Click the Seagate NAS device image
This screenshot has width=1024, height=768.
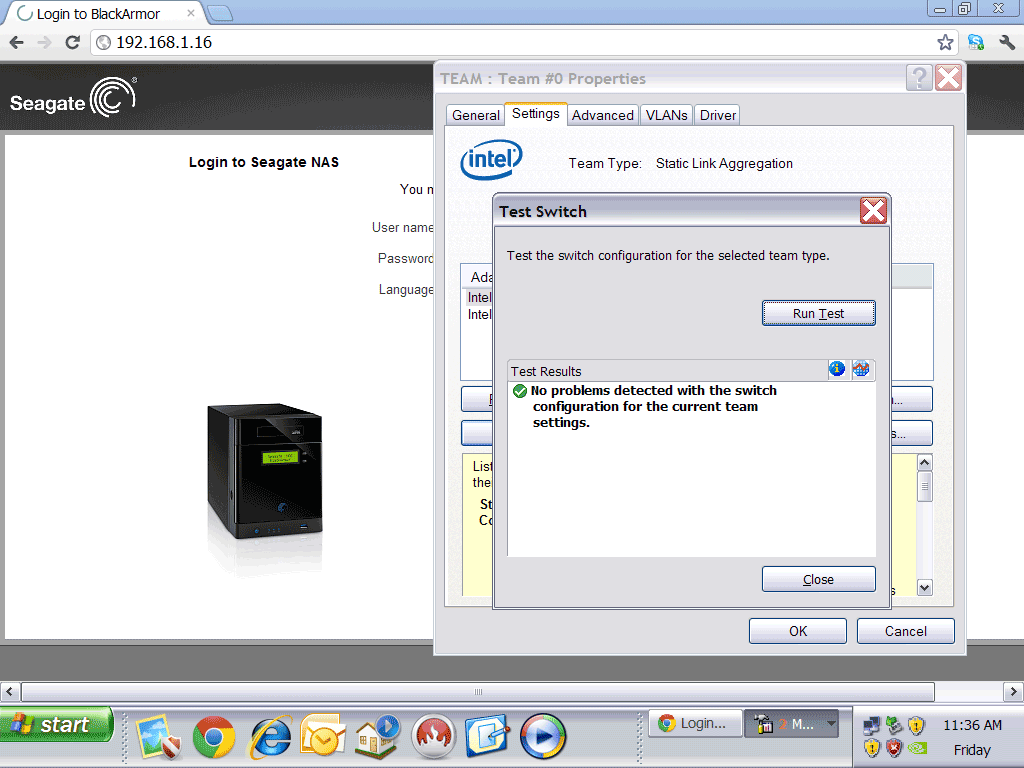pyautogui.click(x=264, y=472)
